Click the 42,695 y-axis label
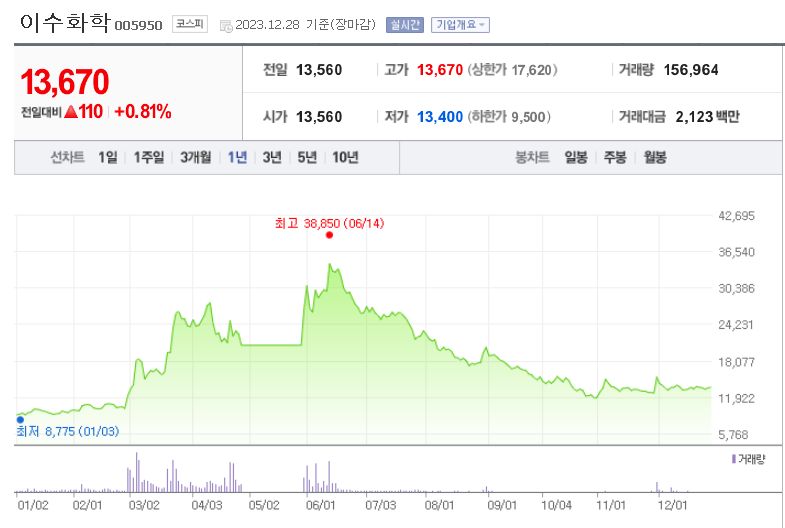The height and width of the screenshot is (528, 785). point(736,216)
